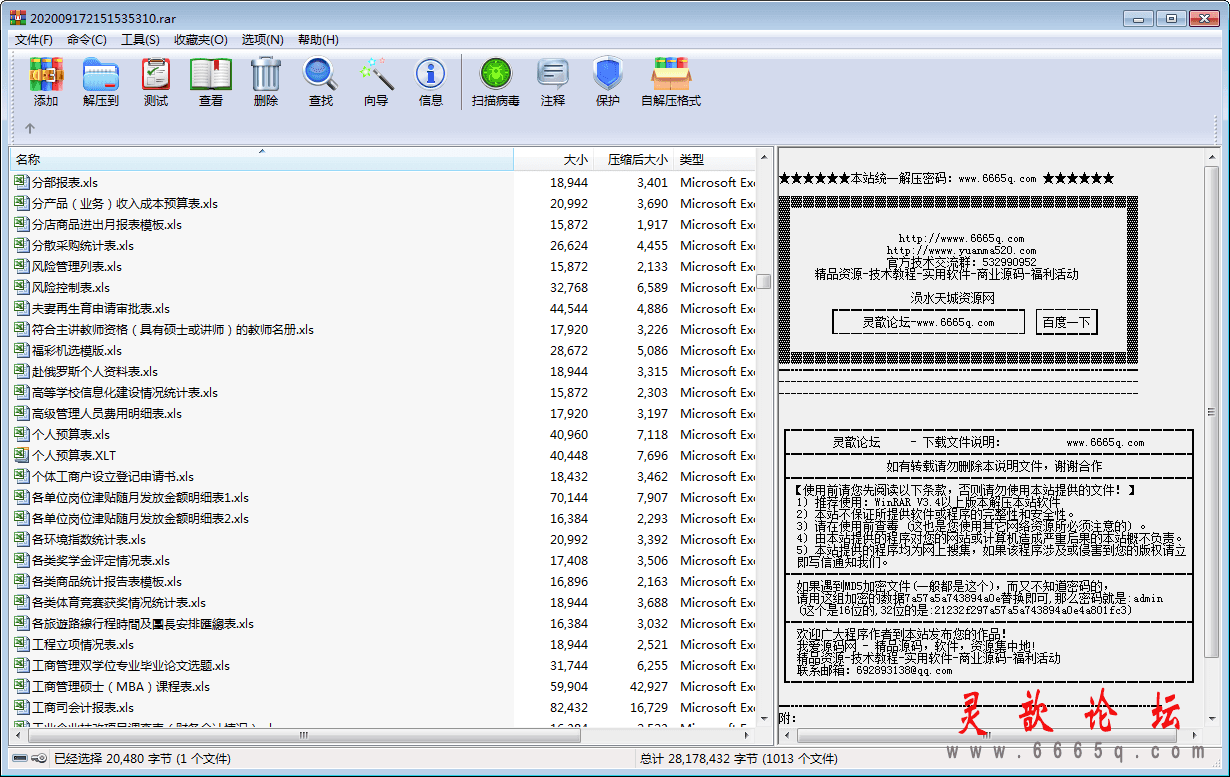This screenshot has height=777, width=1230.
Task: Select file 各单位岗位津贴随月发放金额明细表1.xls
Action: tap(140, 497)
